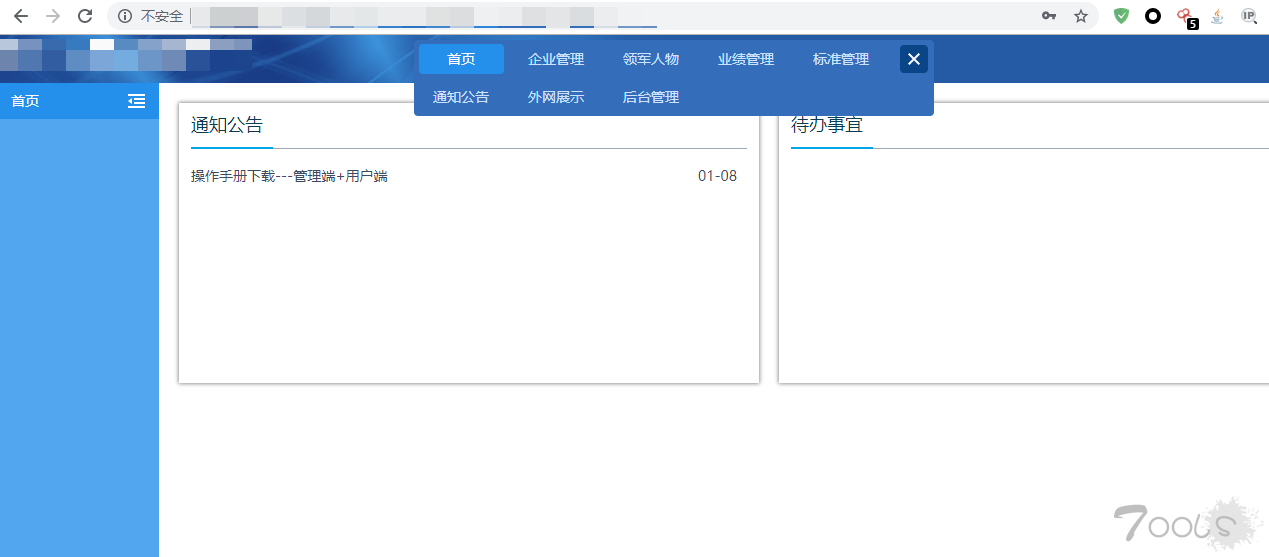
Task: Open the IP lookup extension icon
Action: pyautogui.click(x=1249, y=16)
